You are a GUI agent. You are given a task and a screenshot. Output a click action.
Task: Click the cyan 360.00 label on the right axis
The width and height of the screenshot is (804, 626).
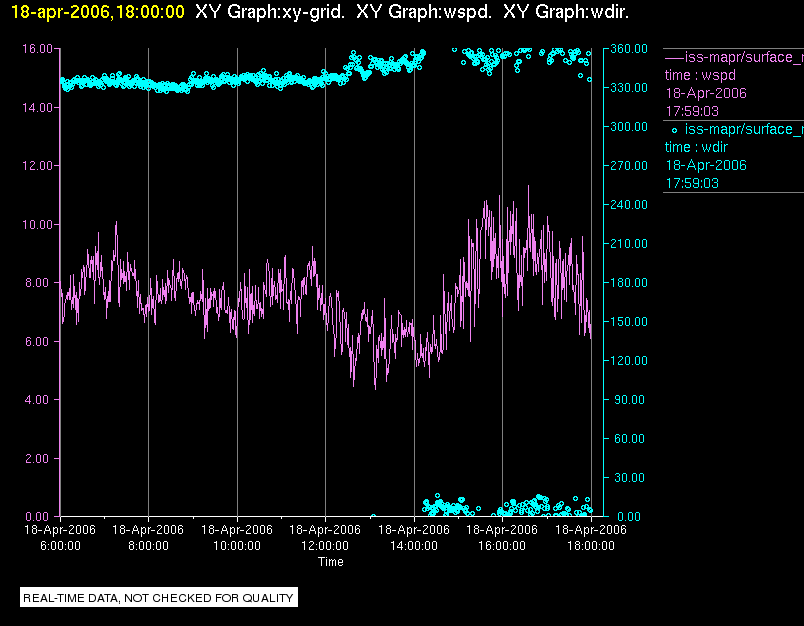(x=628, y=48)
